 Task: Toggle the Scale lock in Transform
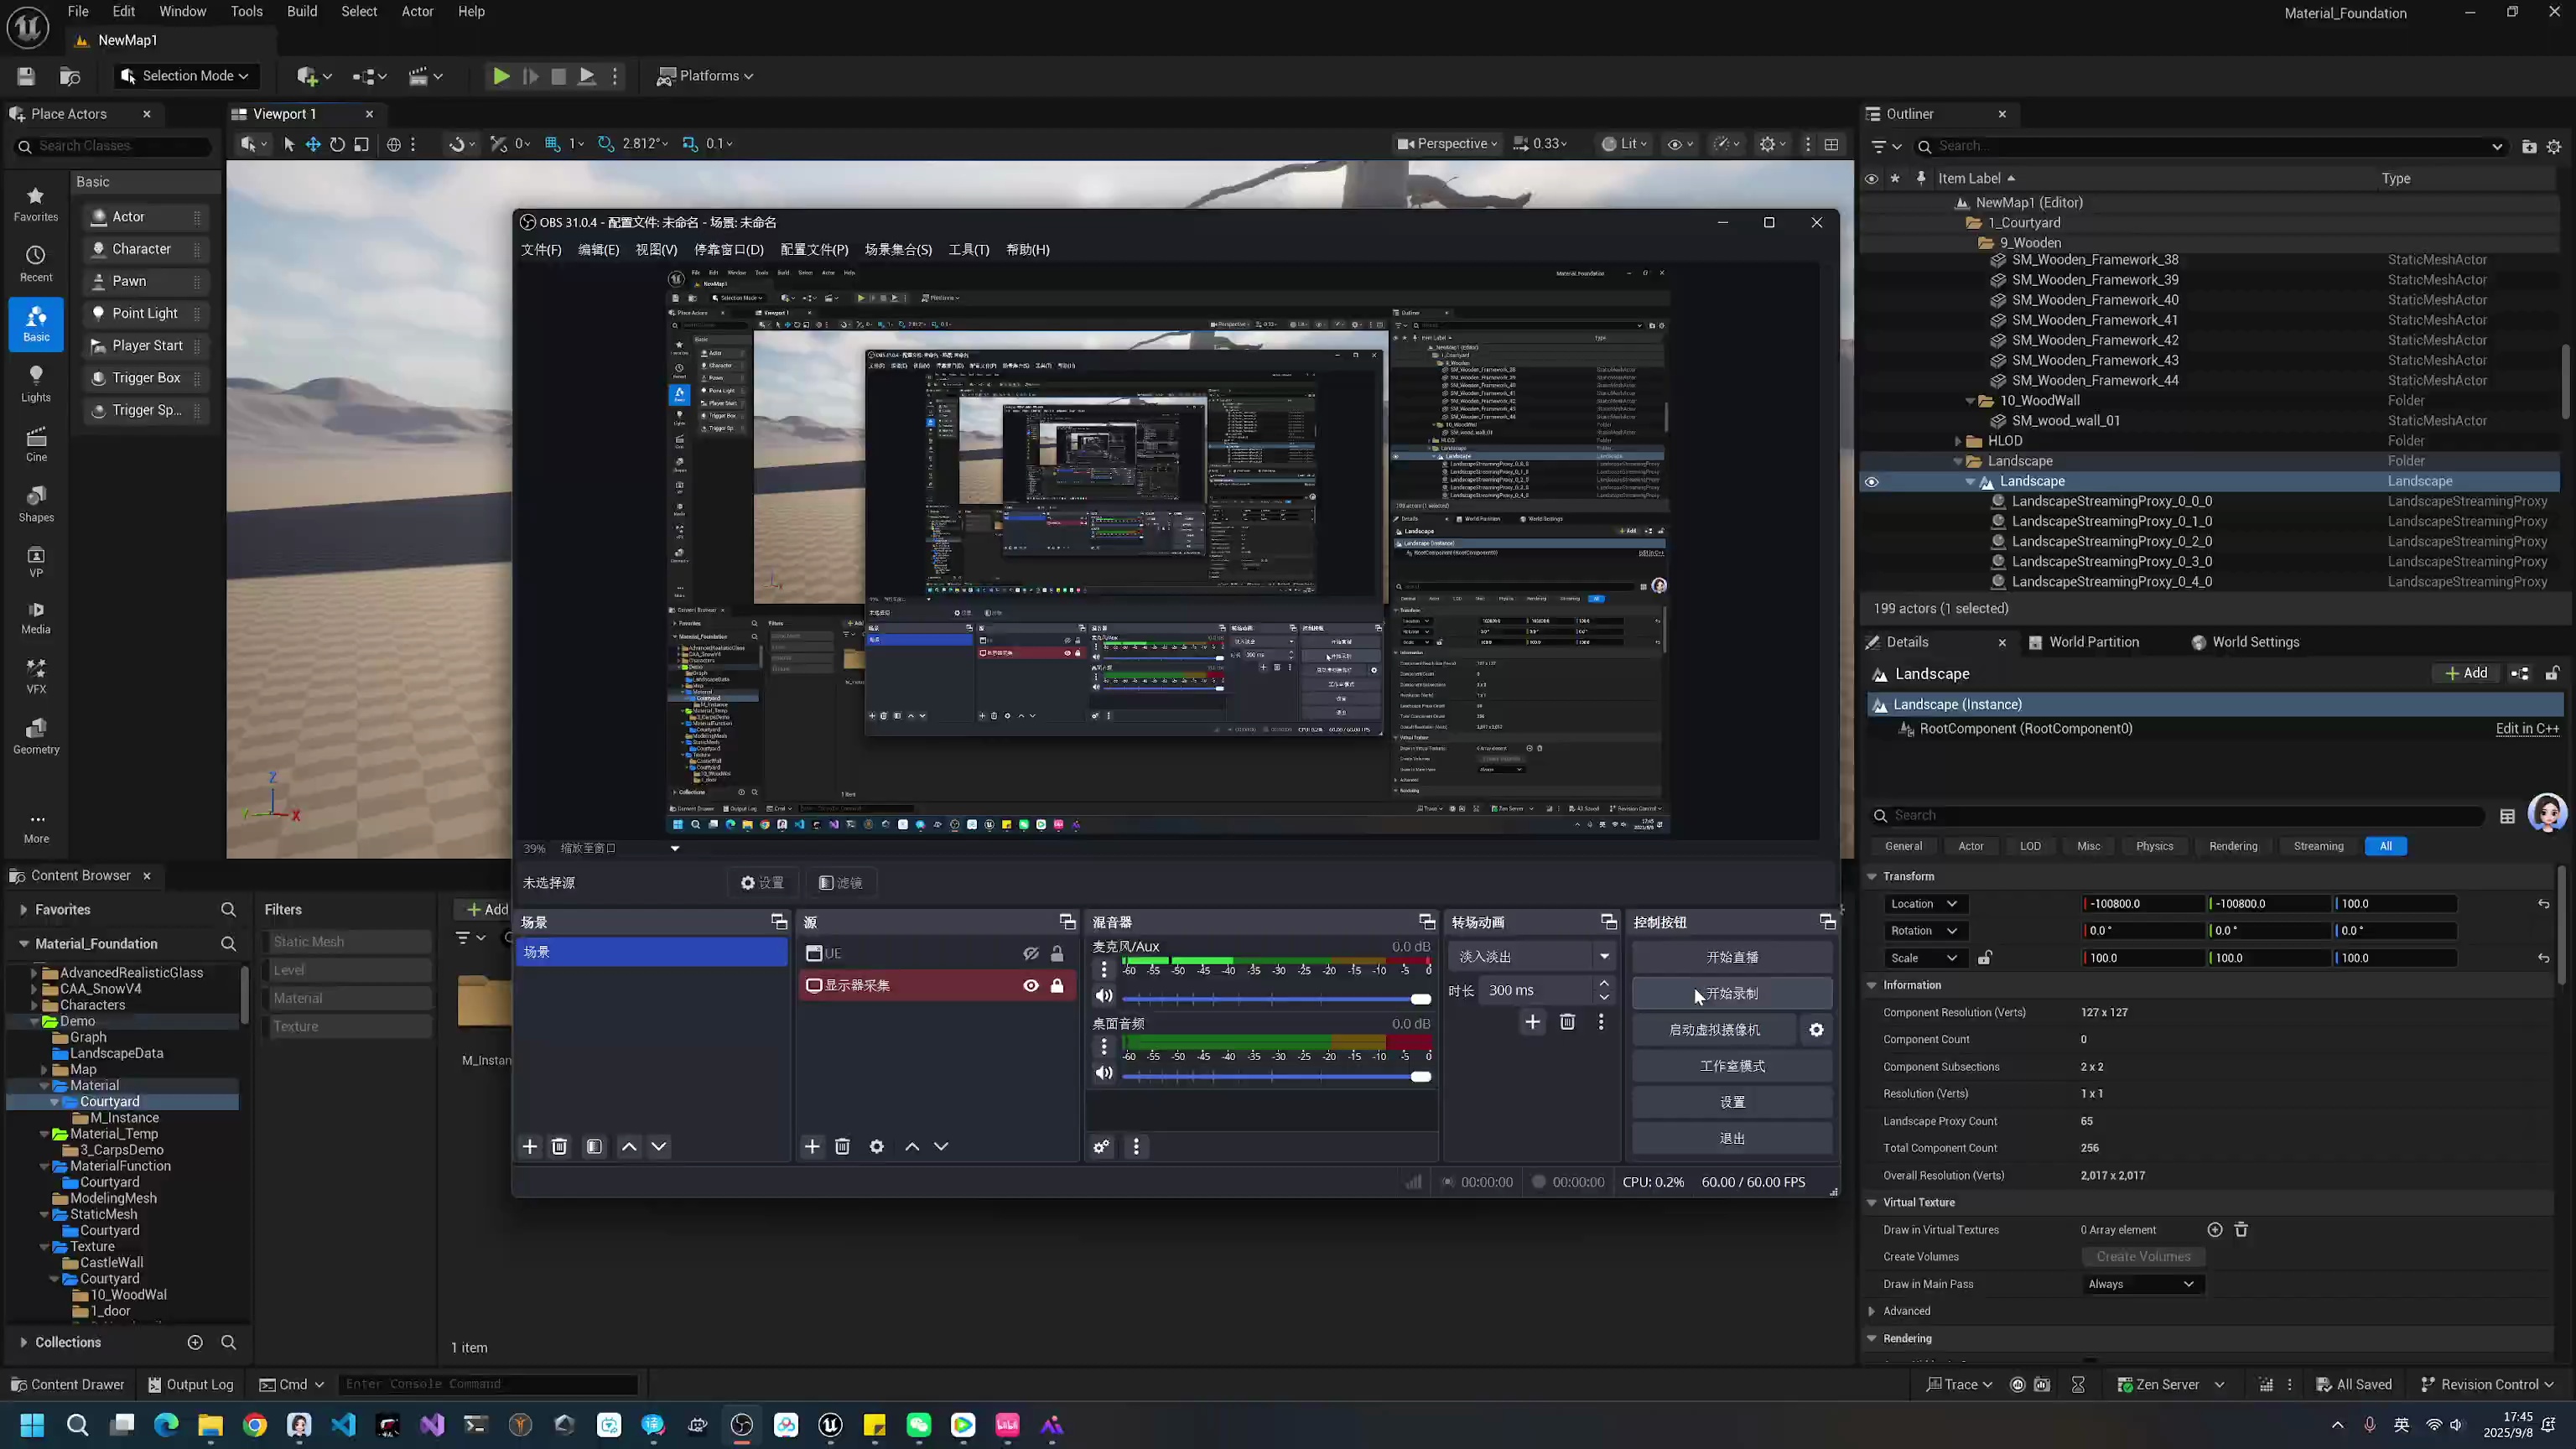coord(1984,958)
